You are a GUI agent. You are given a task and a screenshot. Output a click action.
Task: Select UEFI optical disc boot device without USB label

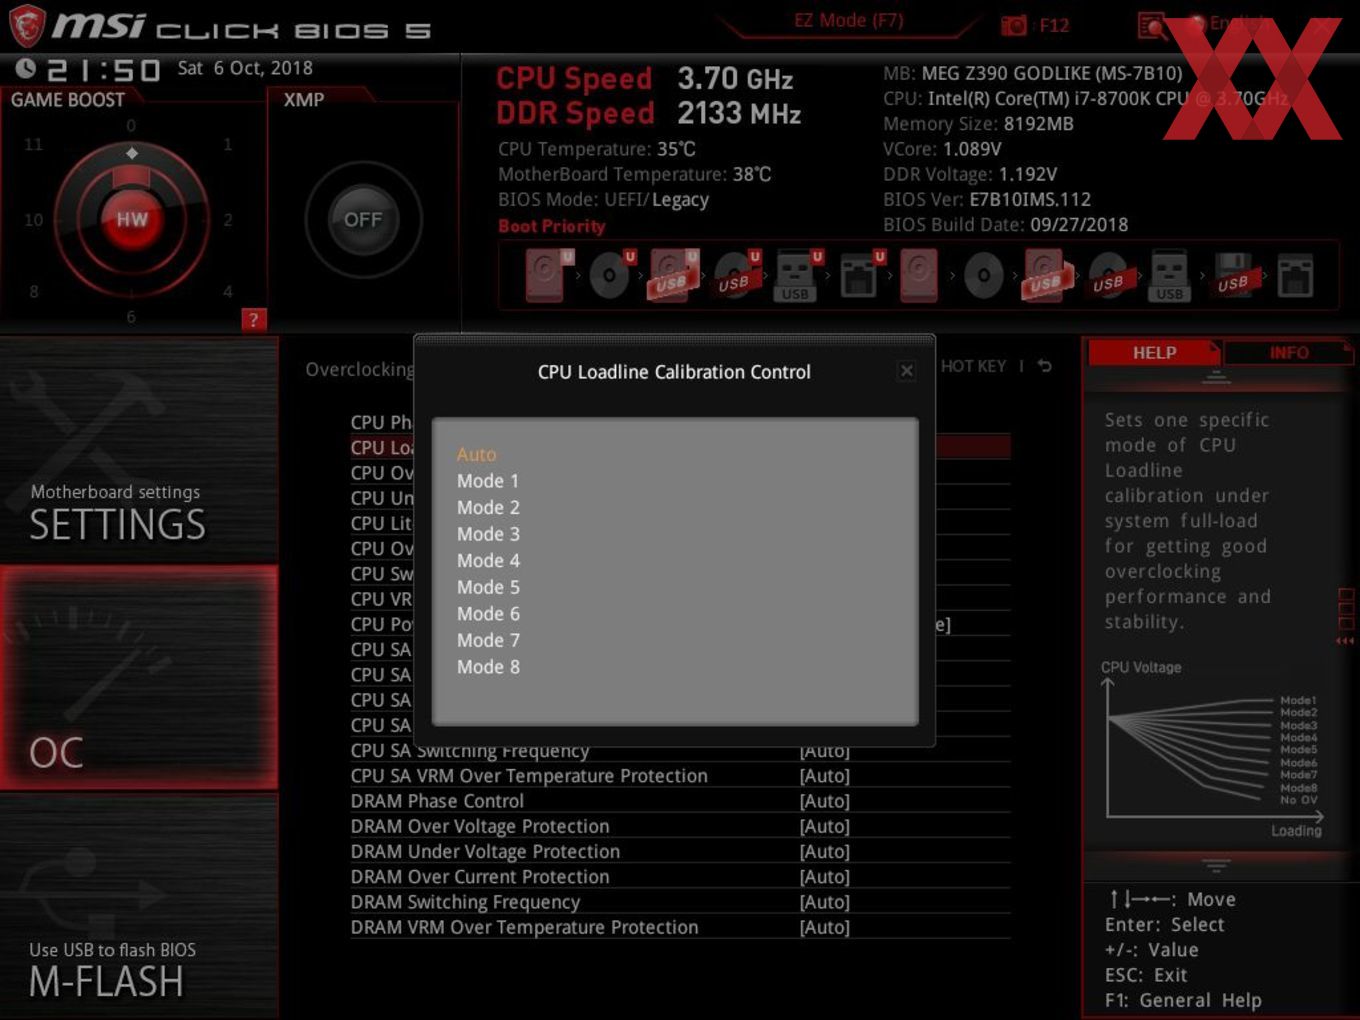[610, 275]
